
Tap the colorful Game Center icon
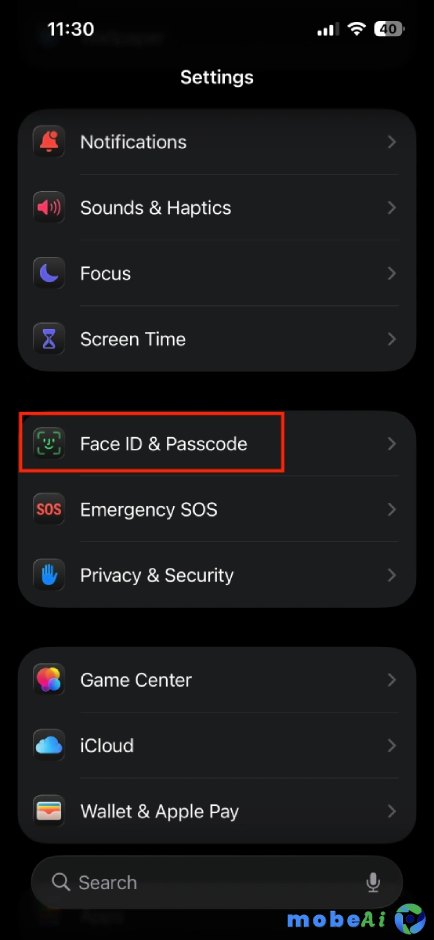point(49,680)
